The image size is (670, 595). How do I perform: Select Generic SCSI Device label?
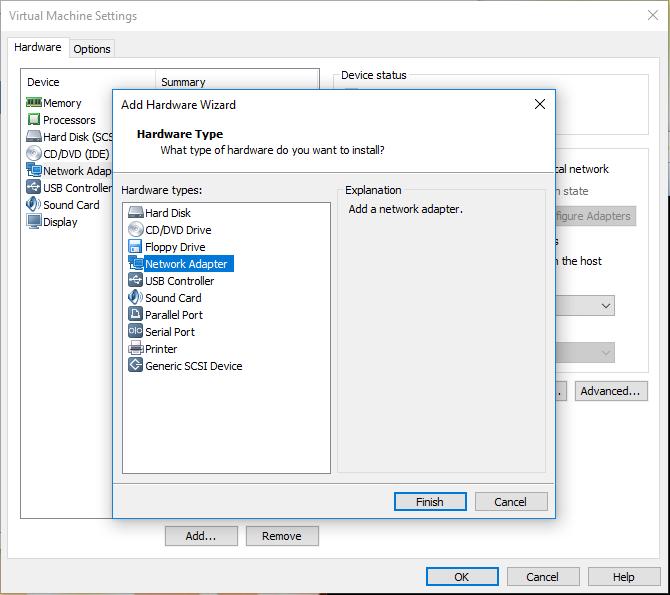point(194,366)
